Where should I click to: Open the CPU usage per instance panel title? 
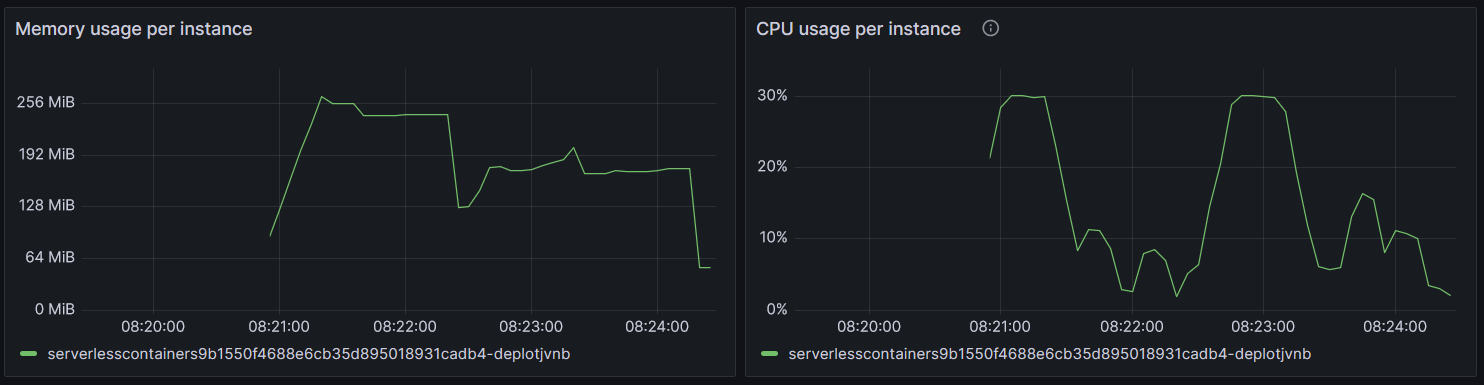click(858, 29)
